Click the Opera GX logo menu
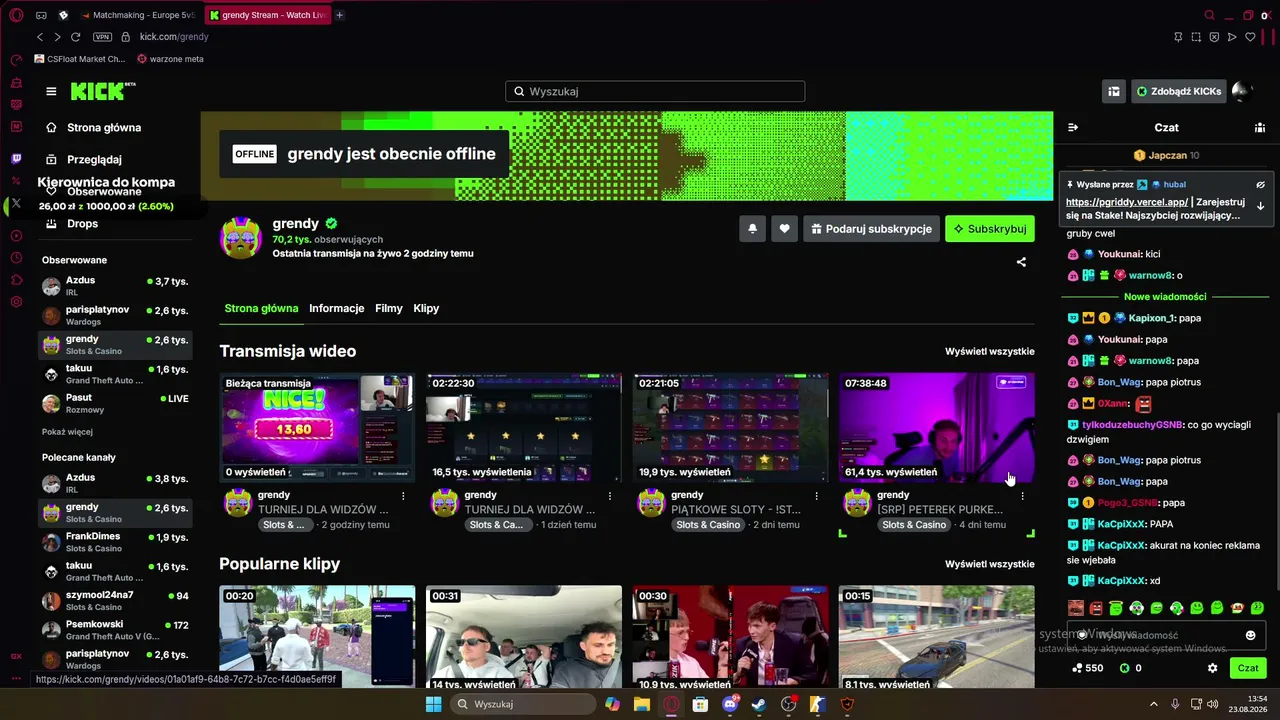Screen dimensions: 1280x720 [16, 15]
